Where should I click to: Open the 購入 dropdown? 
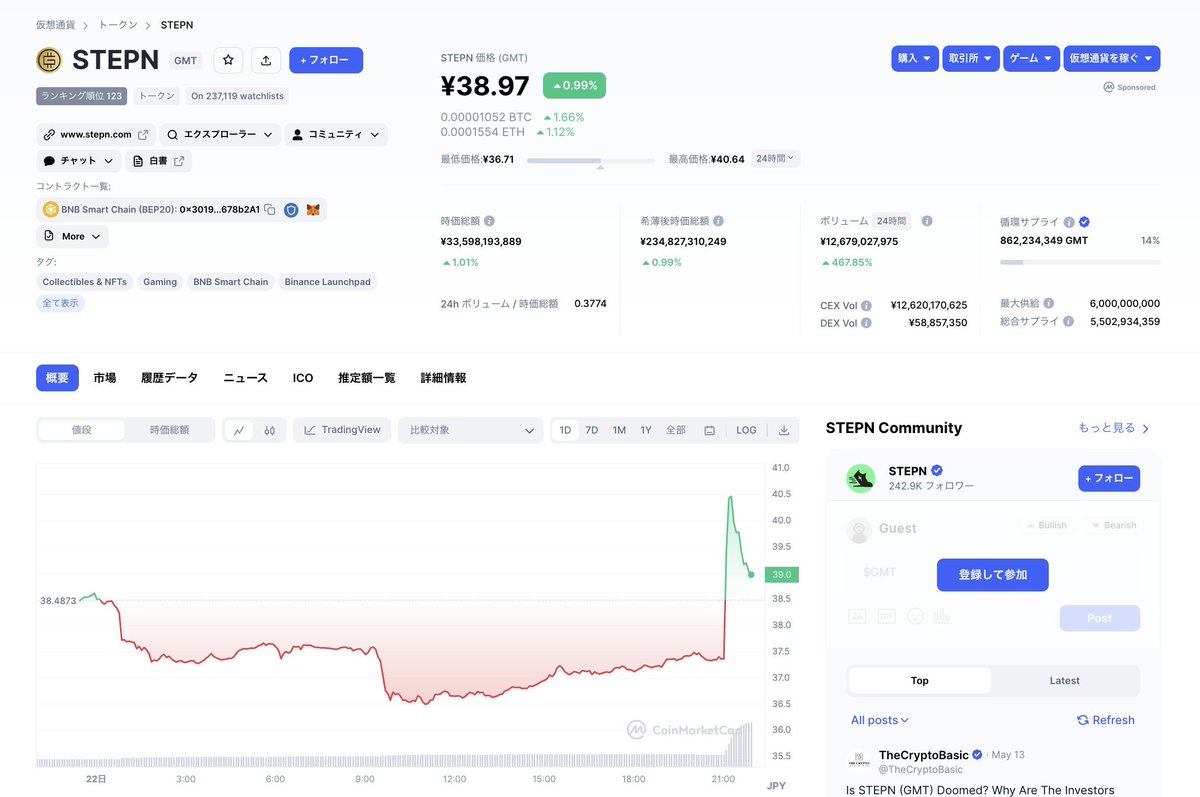pos(915,58)
